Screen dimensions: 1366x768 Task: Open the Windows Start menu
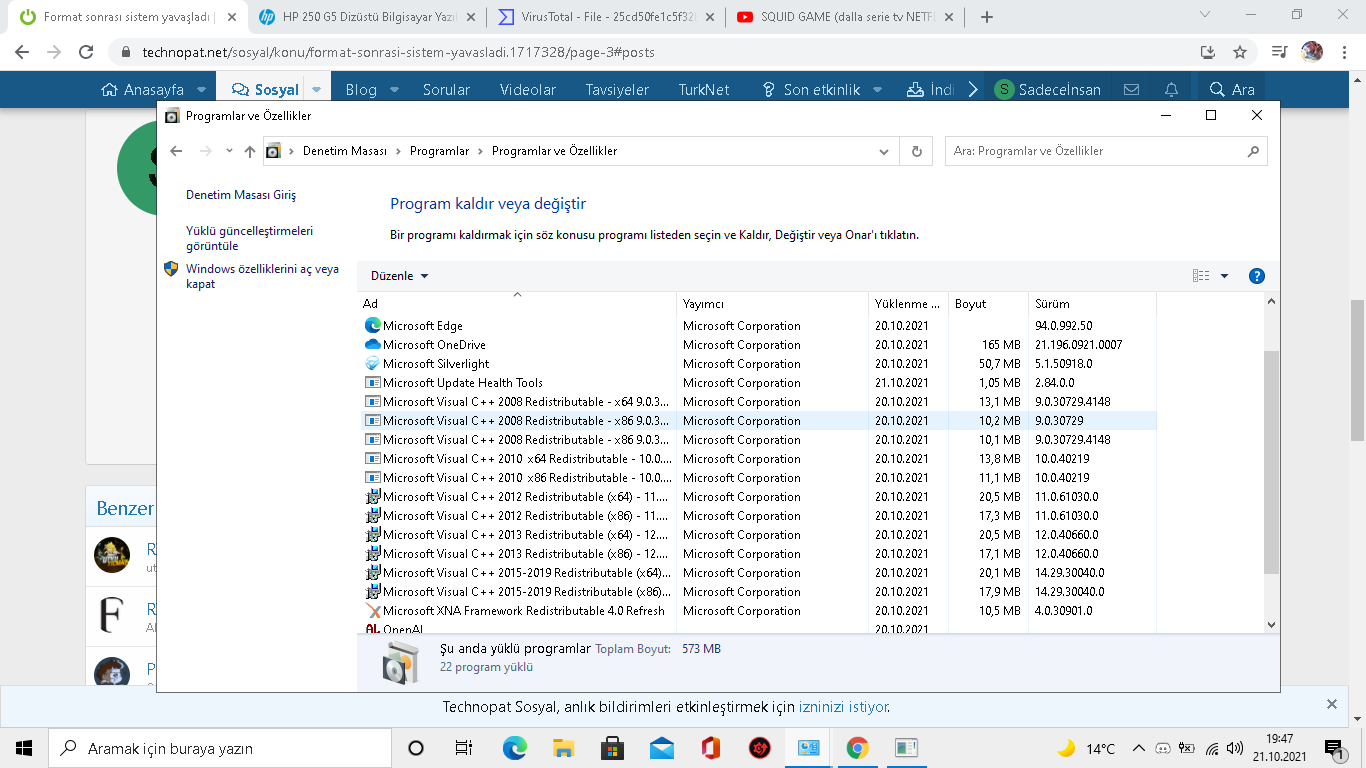pos(24,748)
